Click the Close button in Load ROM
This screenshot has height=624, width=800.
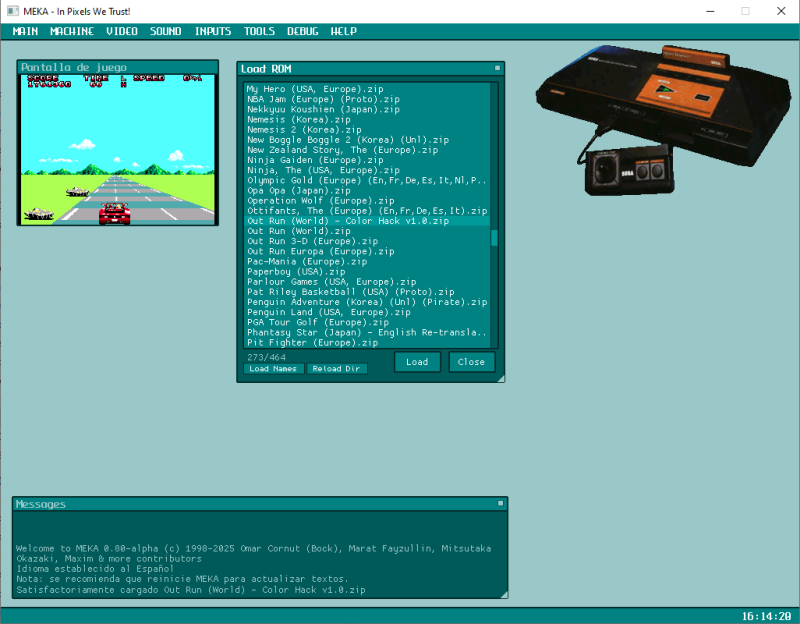[x=471, y=362]
